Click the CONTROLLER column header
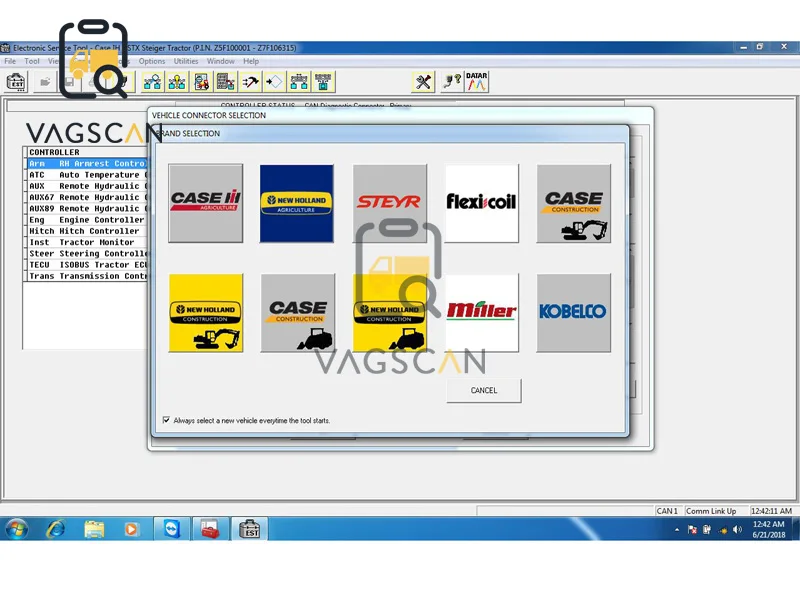 [x=87, y=152]
